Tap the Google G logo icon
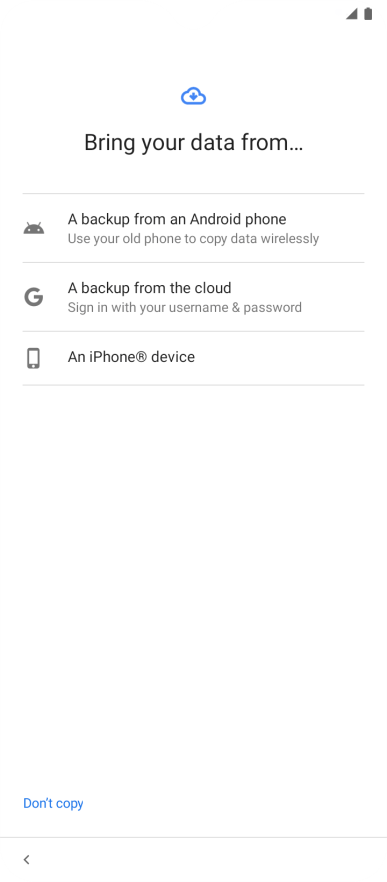Viewport: 387px width, 882px height. click(x=34, y=296)
